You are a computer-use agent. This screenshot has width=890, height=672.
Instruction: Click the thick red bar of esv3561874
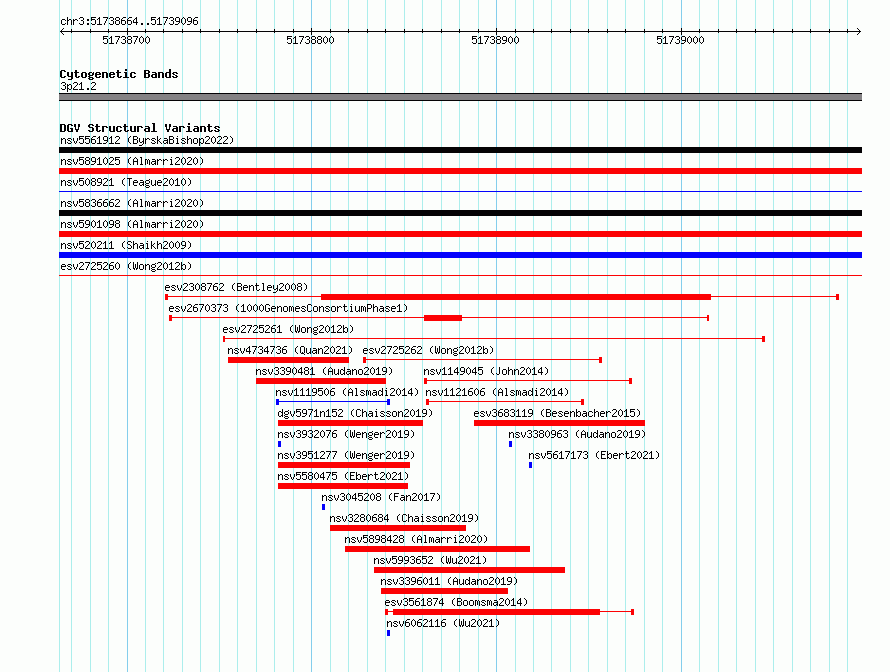click(497, 612)
